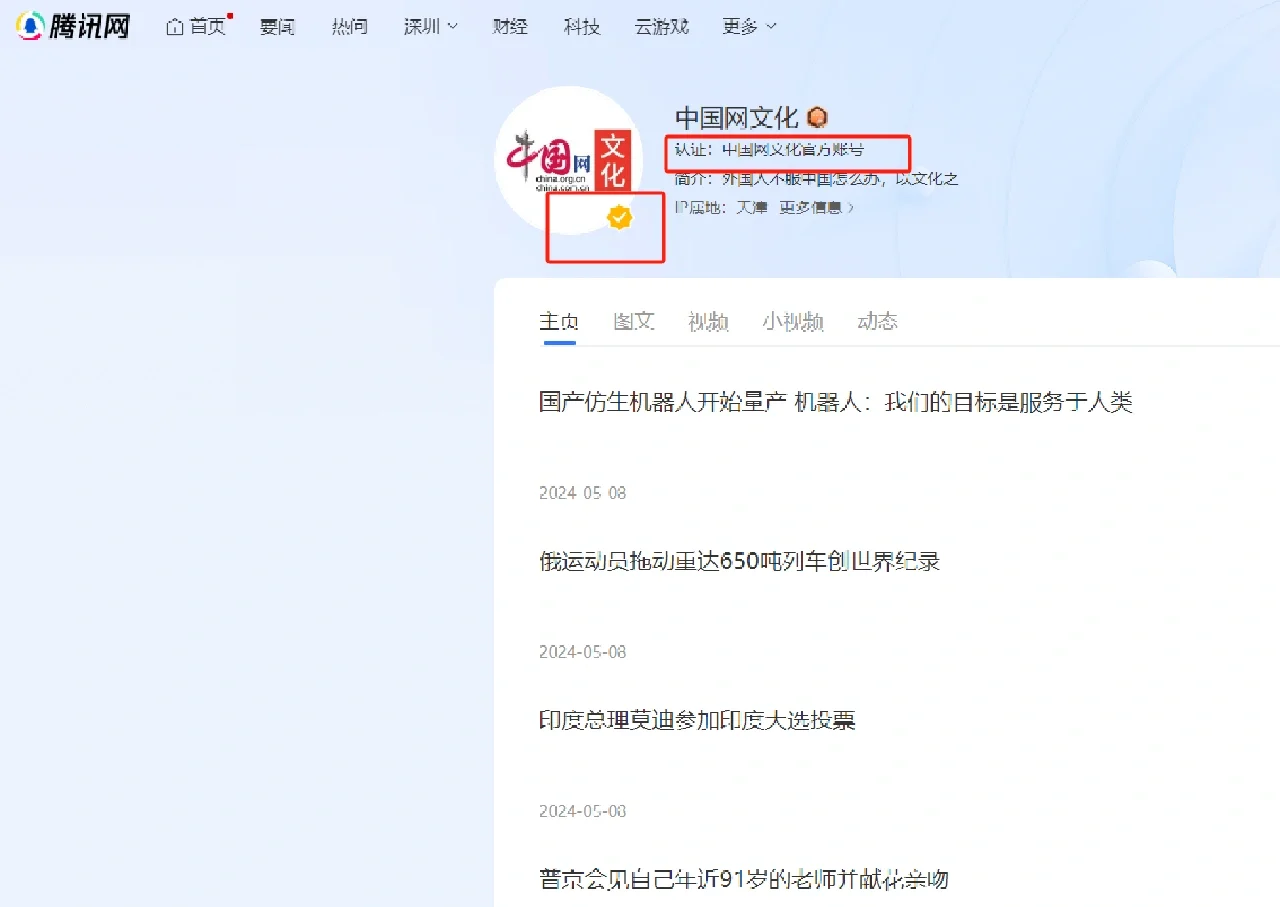Open article about 国产仿生机器人开始量产
This screenshot has width=1280, height=907.
tap(835, 402)
